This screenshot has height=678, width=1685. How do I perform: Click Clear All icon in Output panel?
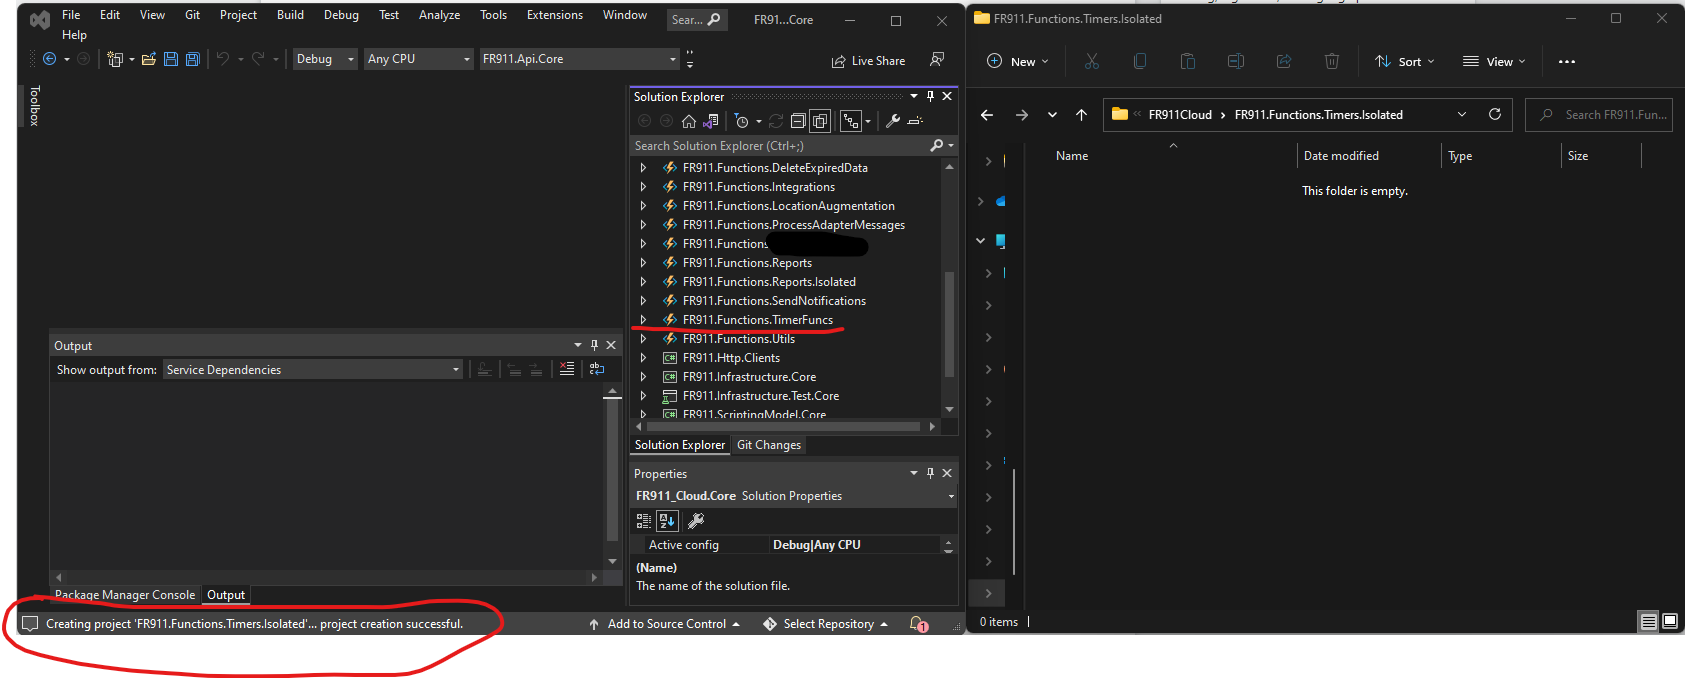[x=567, y=369]
